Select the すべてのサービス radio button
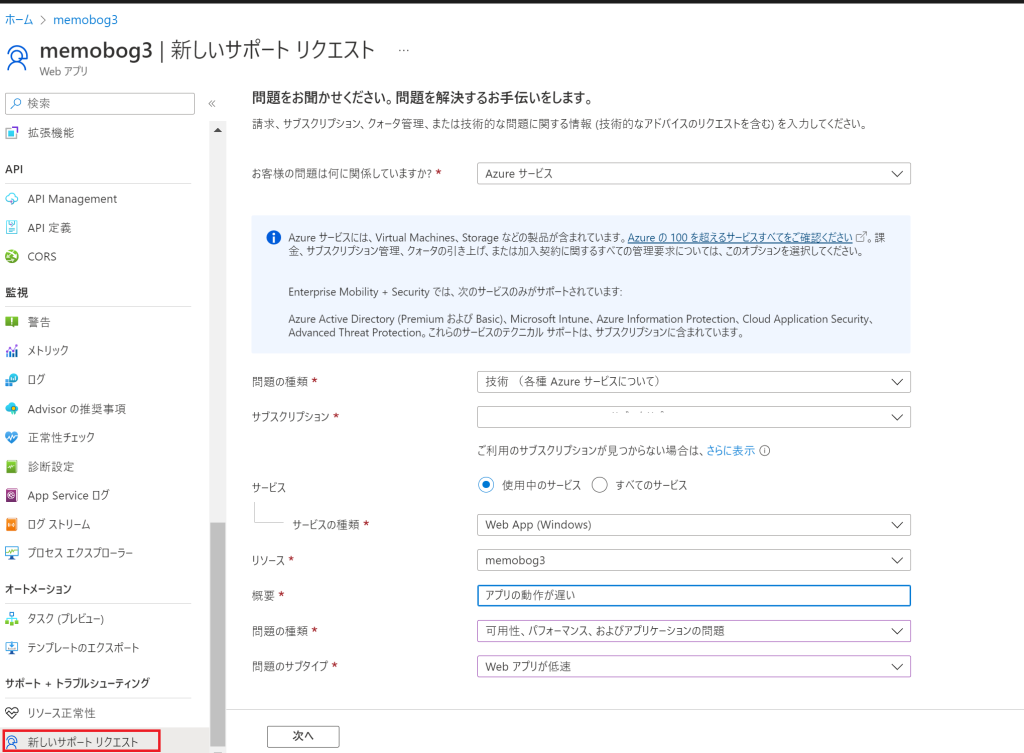Image resolution: width=1024 pixels, height=753 pixels. coord(600,485)
